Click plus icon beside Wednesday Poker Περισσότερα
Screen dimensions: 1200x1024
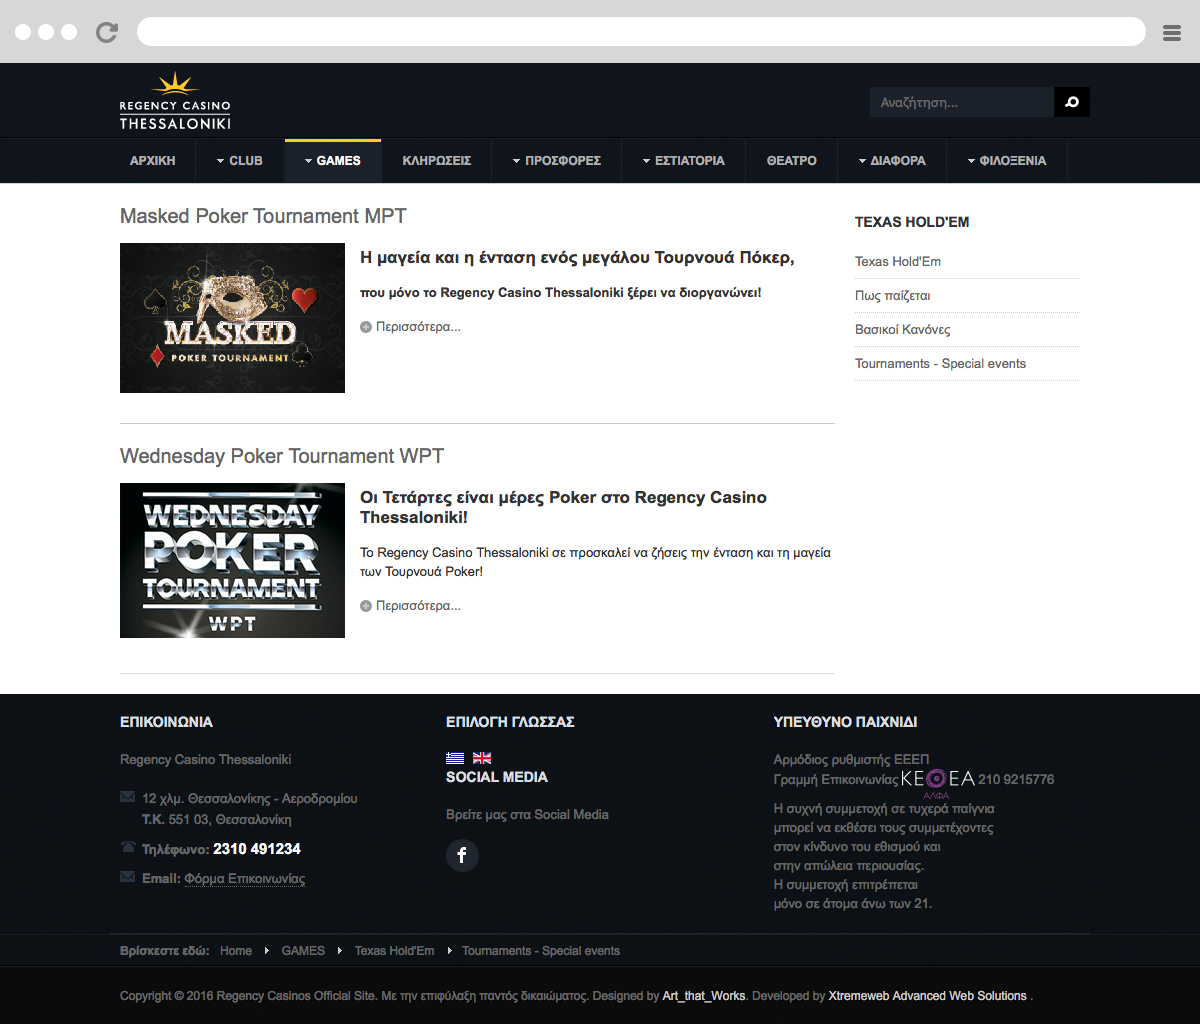pos(366,606)
